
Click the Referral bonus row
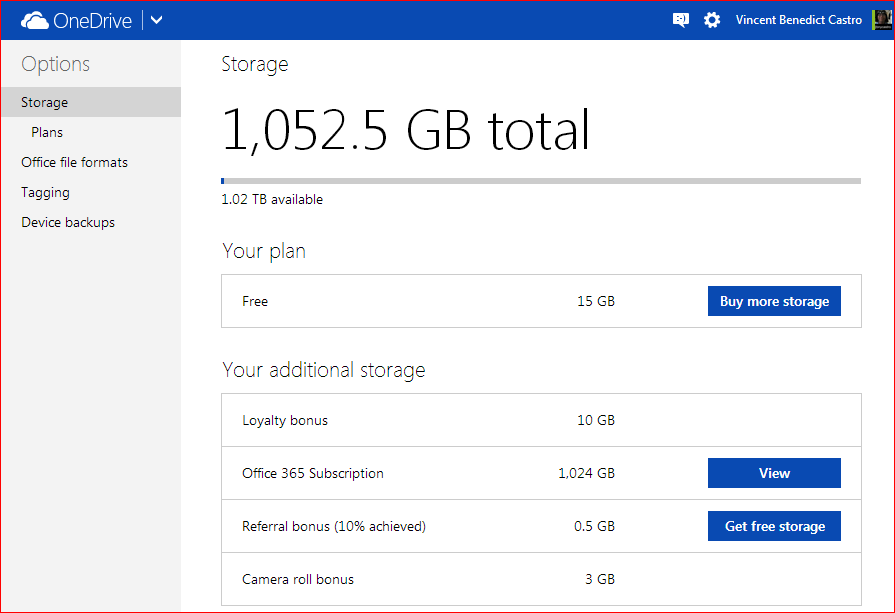[420, 525]
